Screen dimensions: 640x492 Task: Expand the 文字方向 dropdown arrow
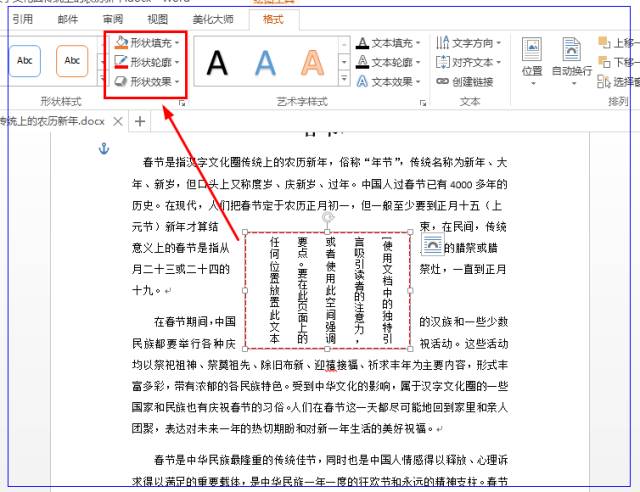point(499,42)
